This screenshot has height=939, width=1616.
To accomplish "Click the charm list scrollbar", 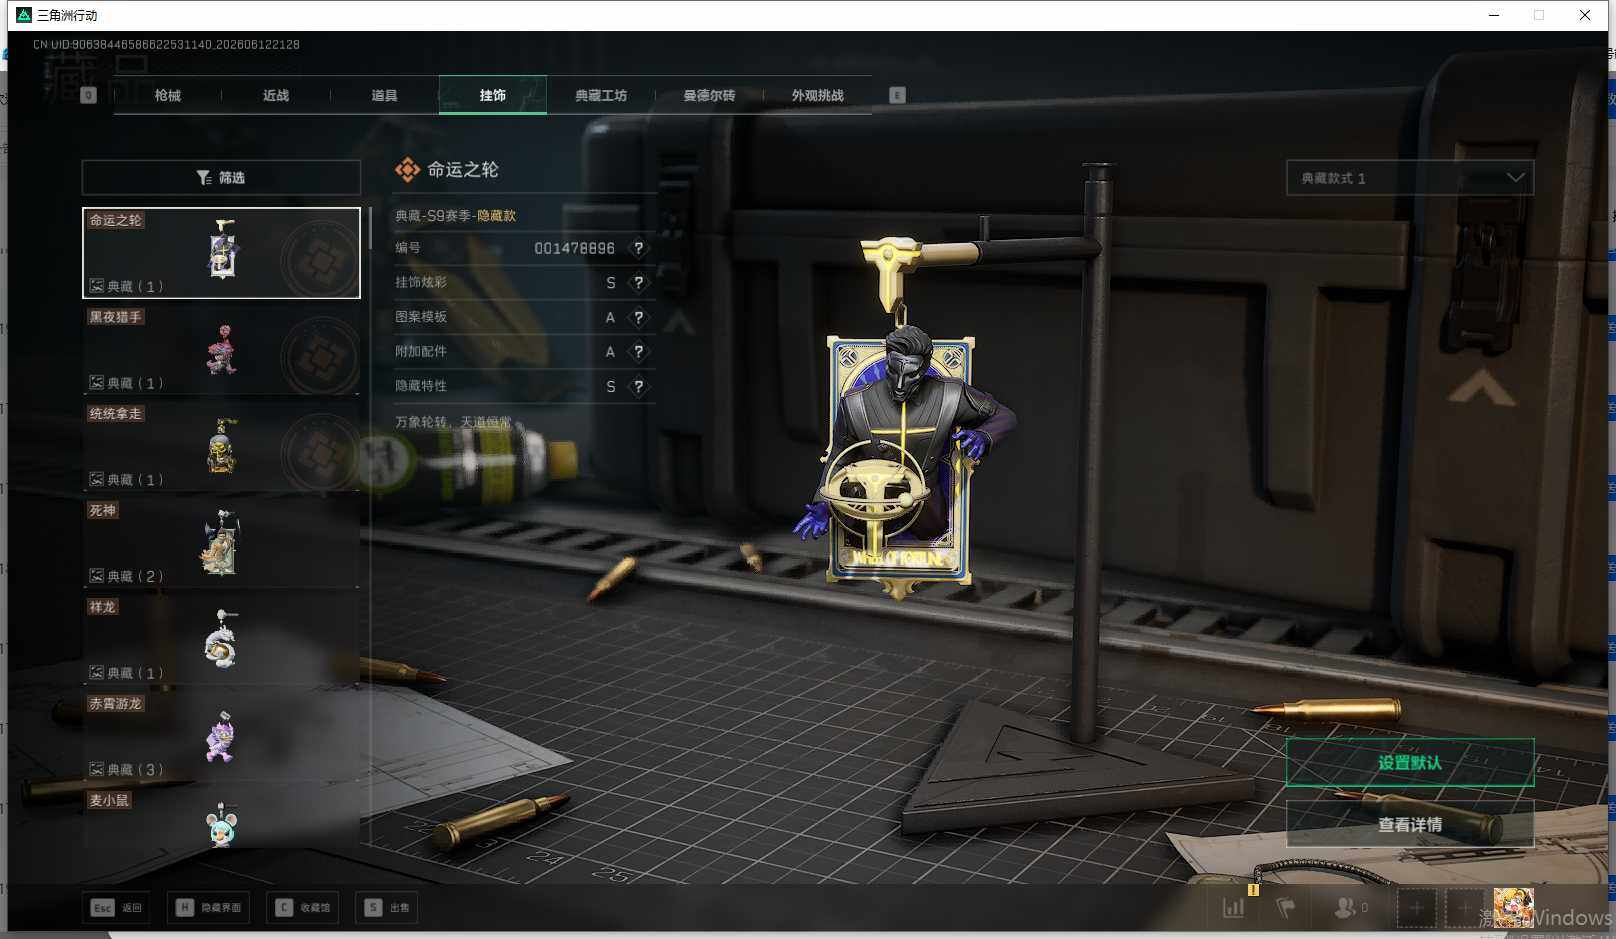I will pos(370,228).
